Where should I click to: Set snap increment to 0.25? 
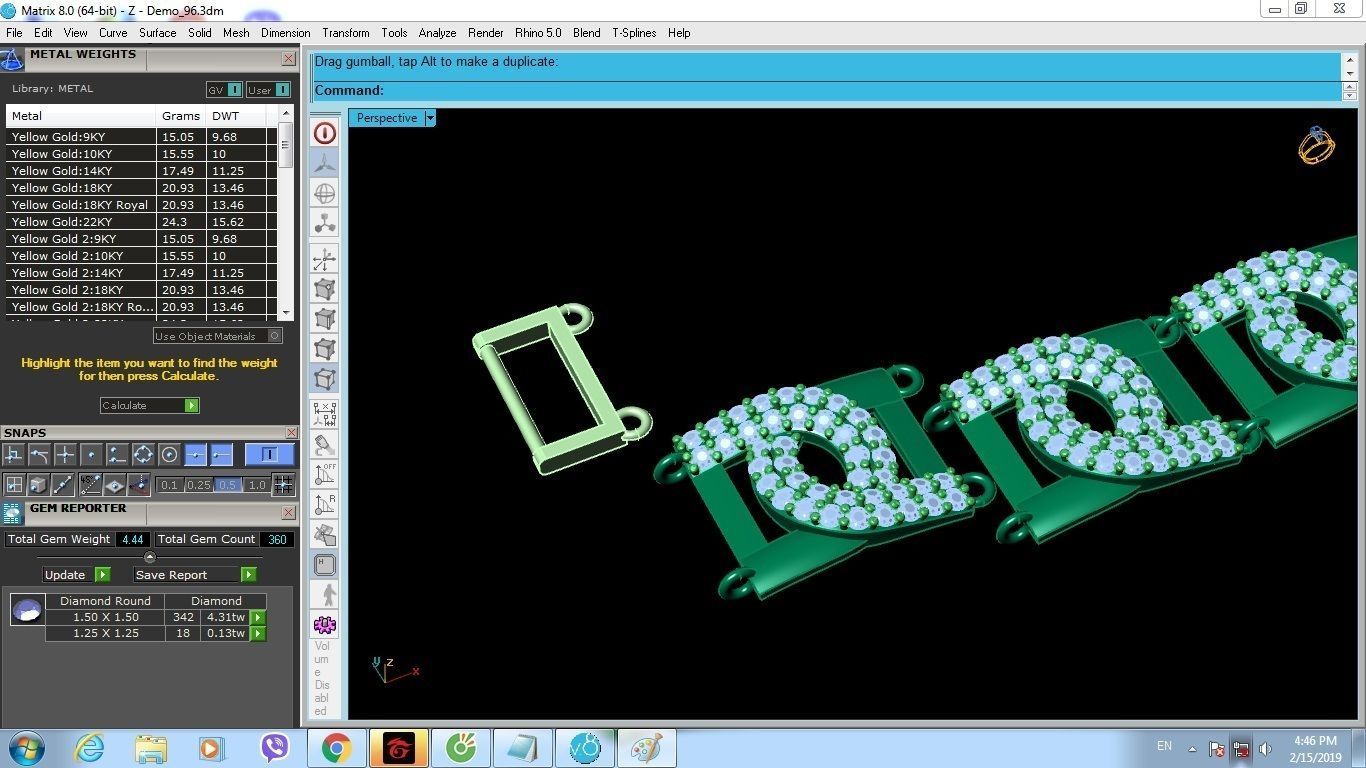click(198, 485)
